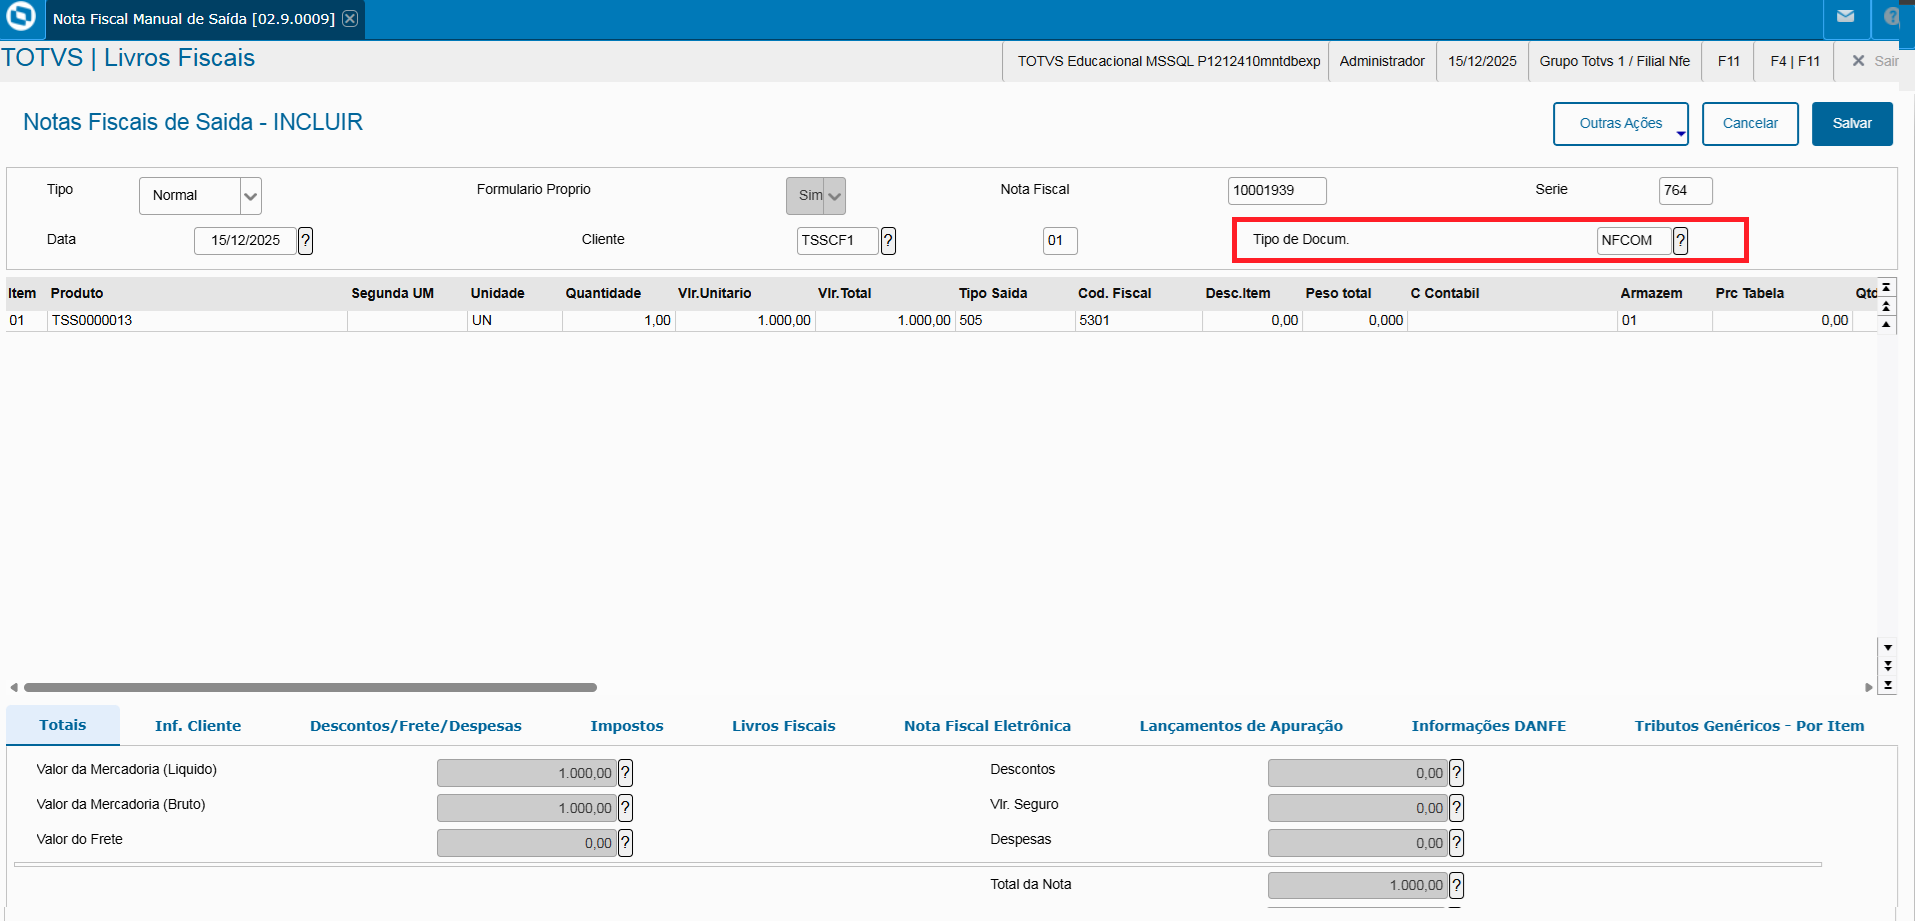Open the Tipo dropdown showing Normal

click(x=251, y=196)
